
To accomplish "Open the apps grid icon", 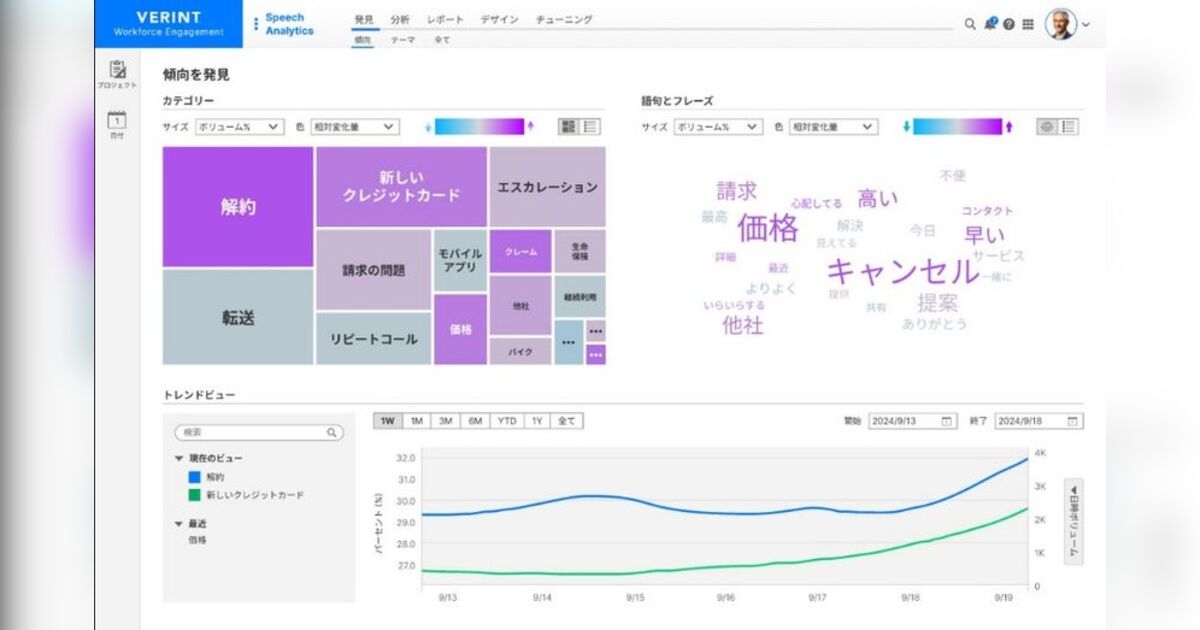I will click(1028, 24).
